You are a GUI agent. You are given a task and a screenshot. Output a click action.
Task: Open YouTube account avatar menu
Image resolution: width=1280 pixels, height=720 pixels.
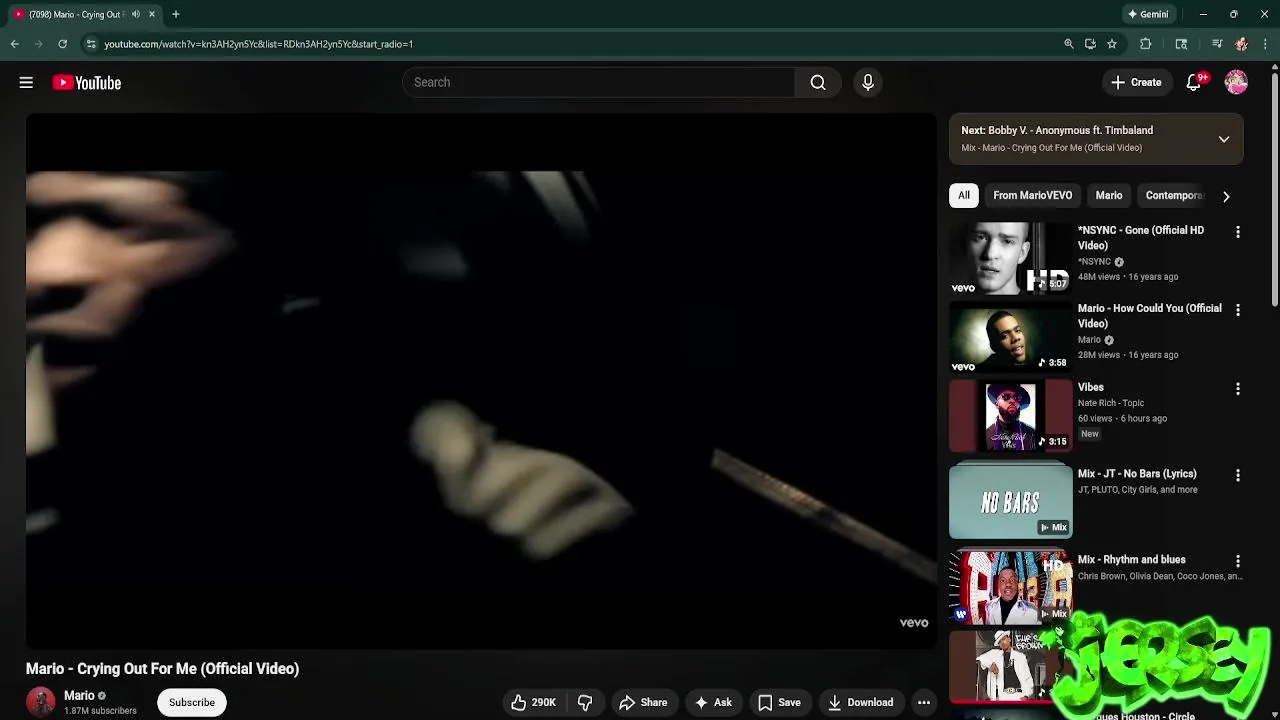tap(1236, 82)
